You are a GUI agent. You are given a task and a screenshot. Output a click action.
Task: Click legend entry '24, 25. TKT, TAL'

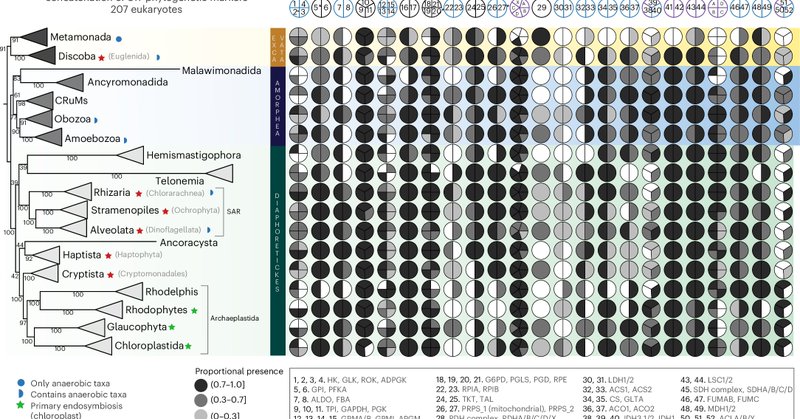(x=464, y=399)
